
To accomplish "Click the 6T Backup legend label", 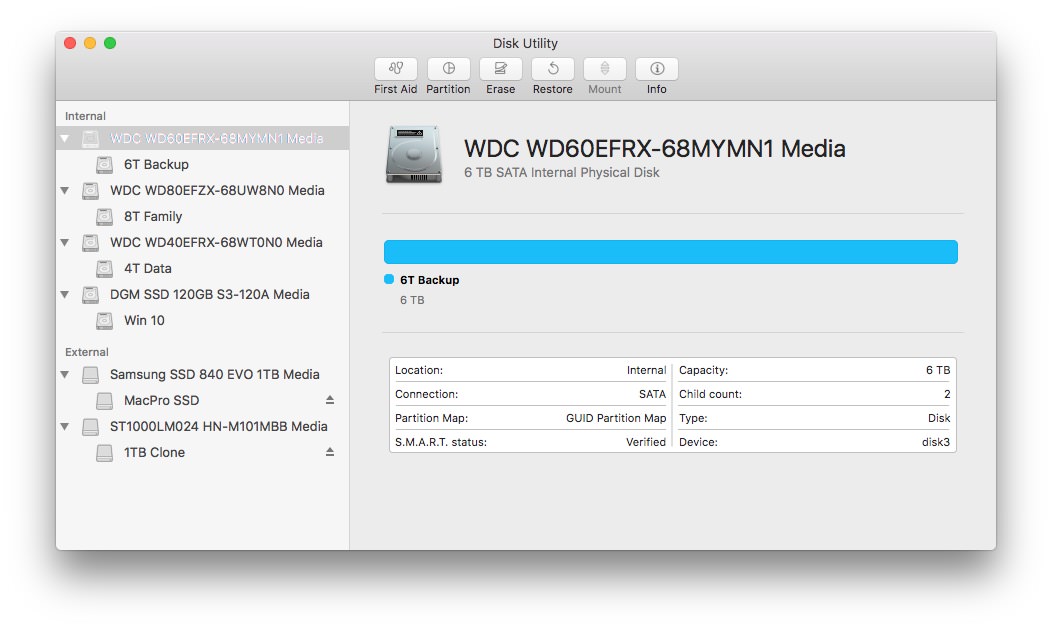I will pos(429,280).
